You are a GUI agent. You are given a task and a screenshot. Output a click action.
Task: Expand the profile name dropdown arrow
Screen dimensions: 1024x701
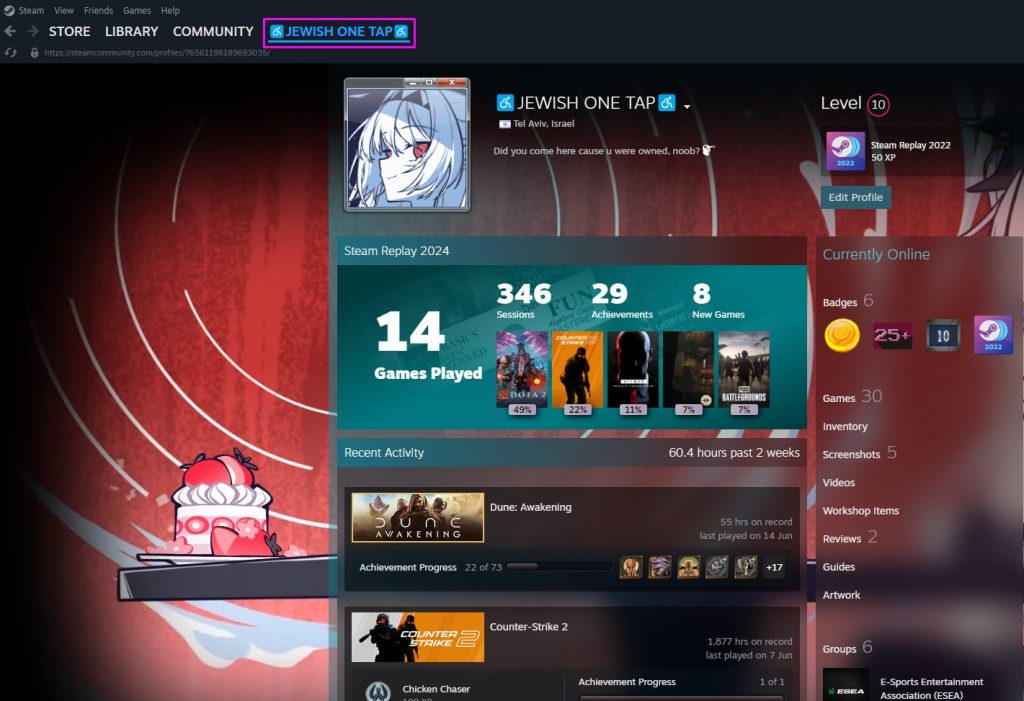(688, 106)
